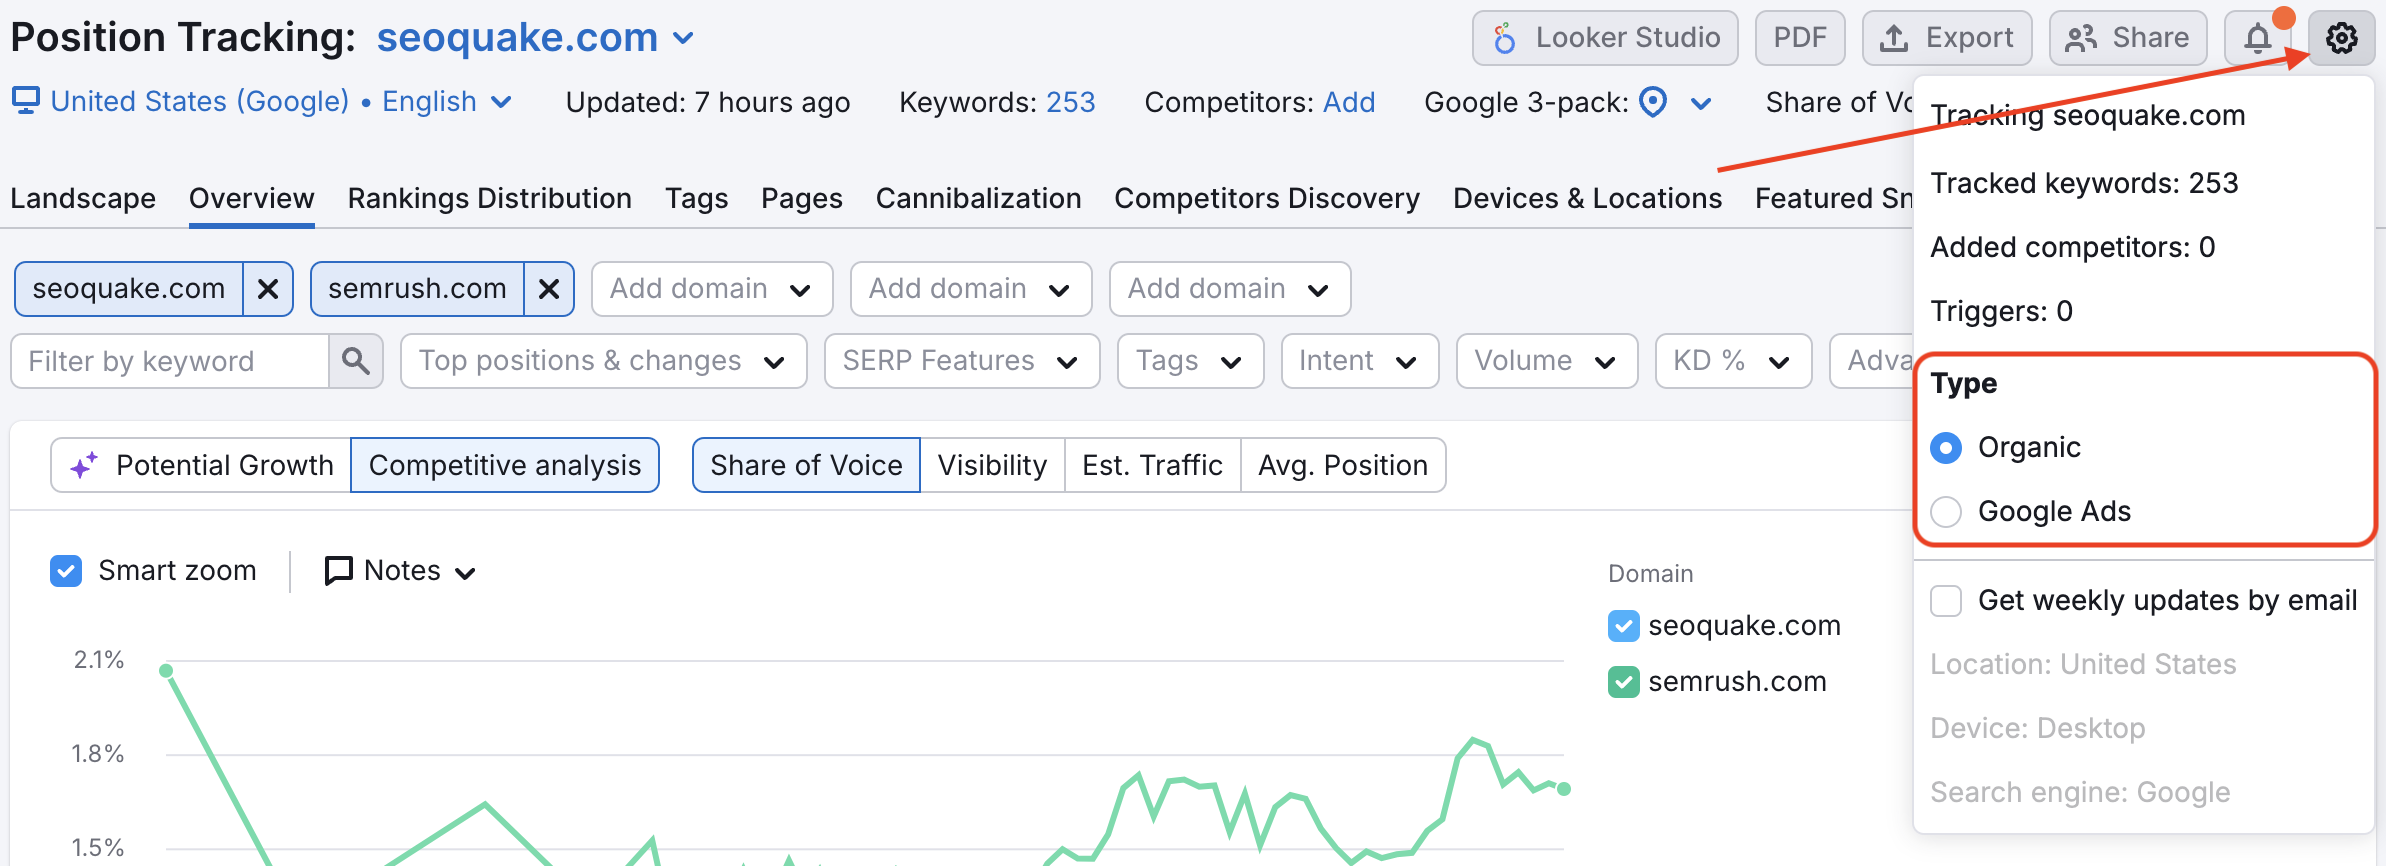Click the Looker Studio button
This screenshot has height=866, width=2386.
[1605, 38]
